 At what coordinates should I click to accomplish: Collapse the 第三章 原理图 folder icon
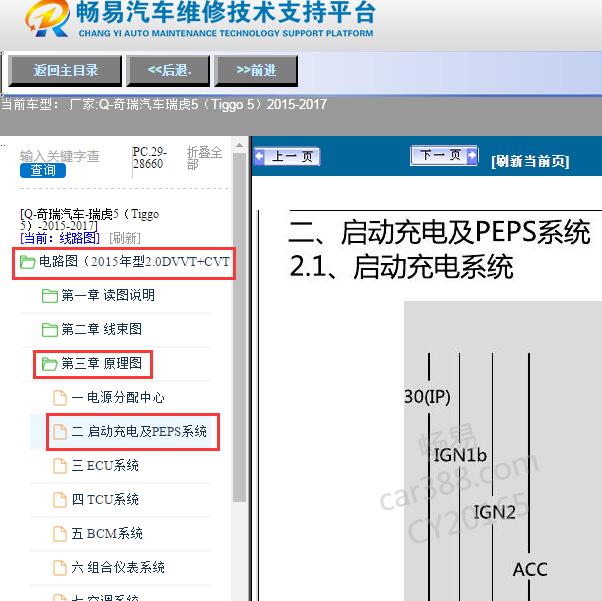50,364
